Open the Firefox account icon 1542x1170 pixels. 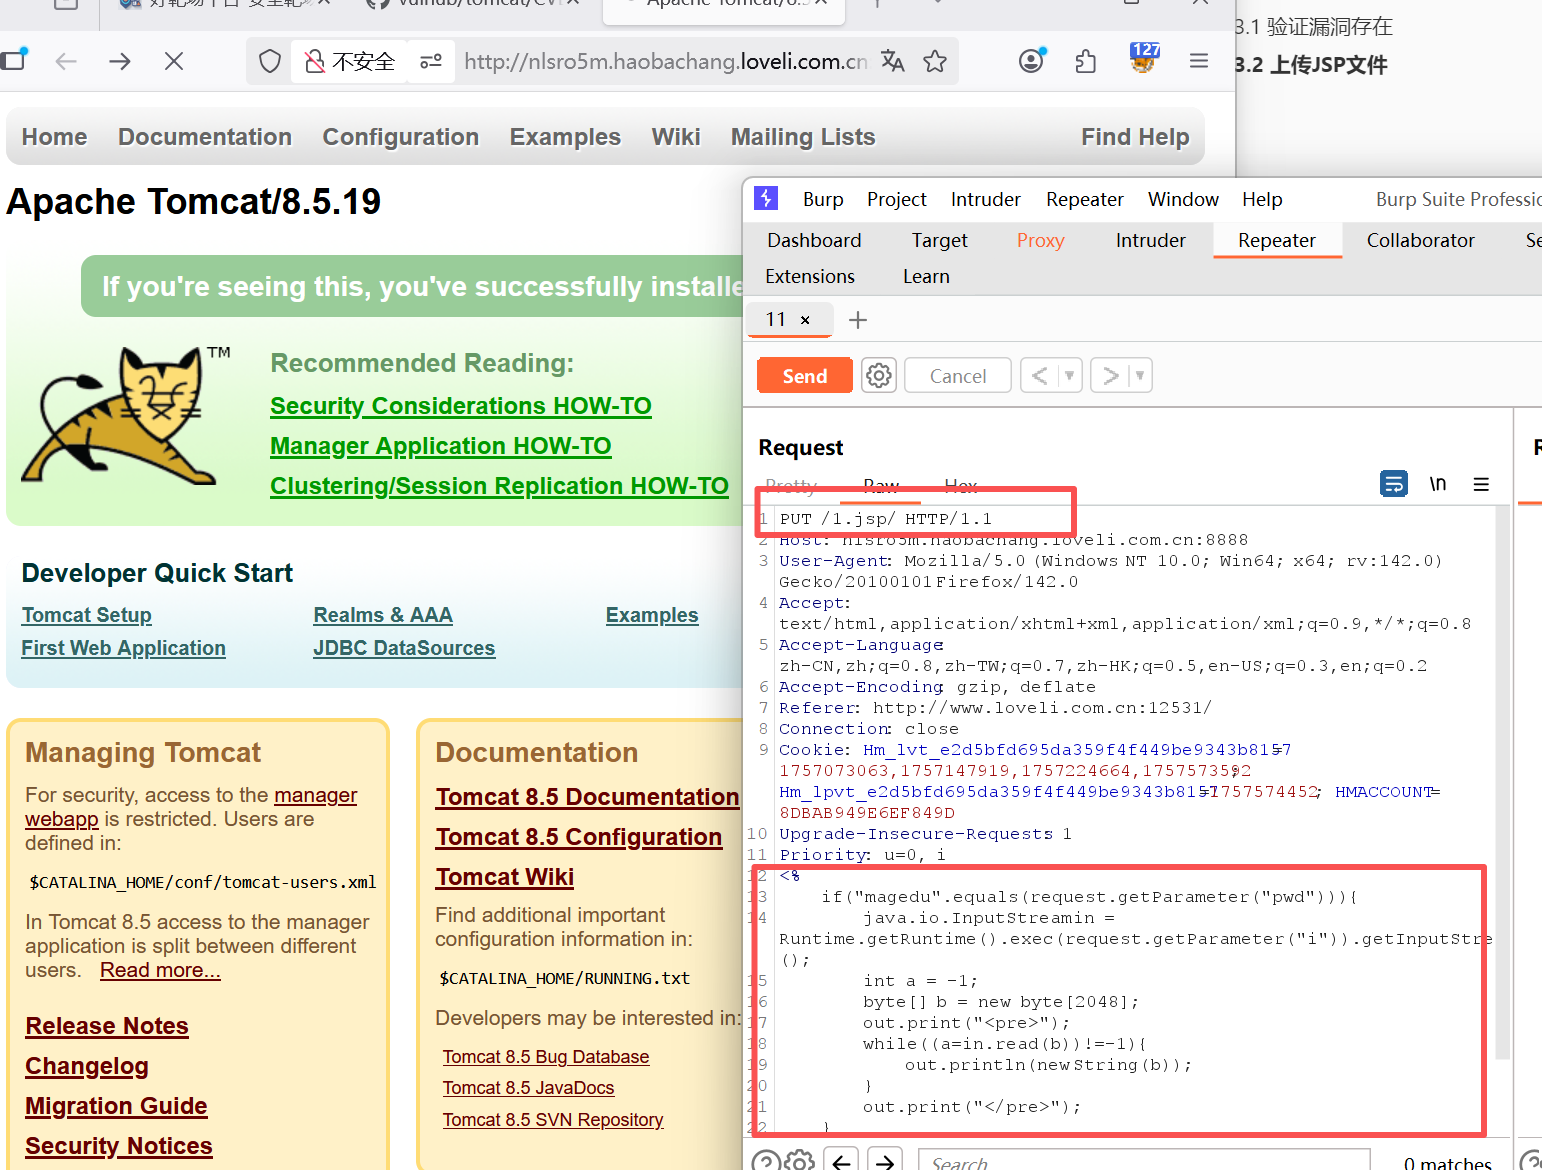[1032, 61]
